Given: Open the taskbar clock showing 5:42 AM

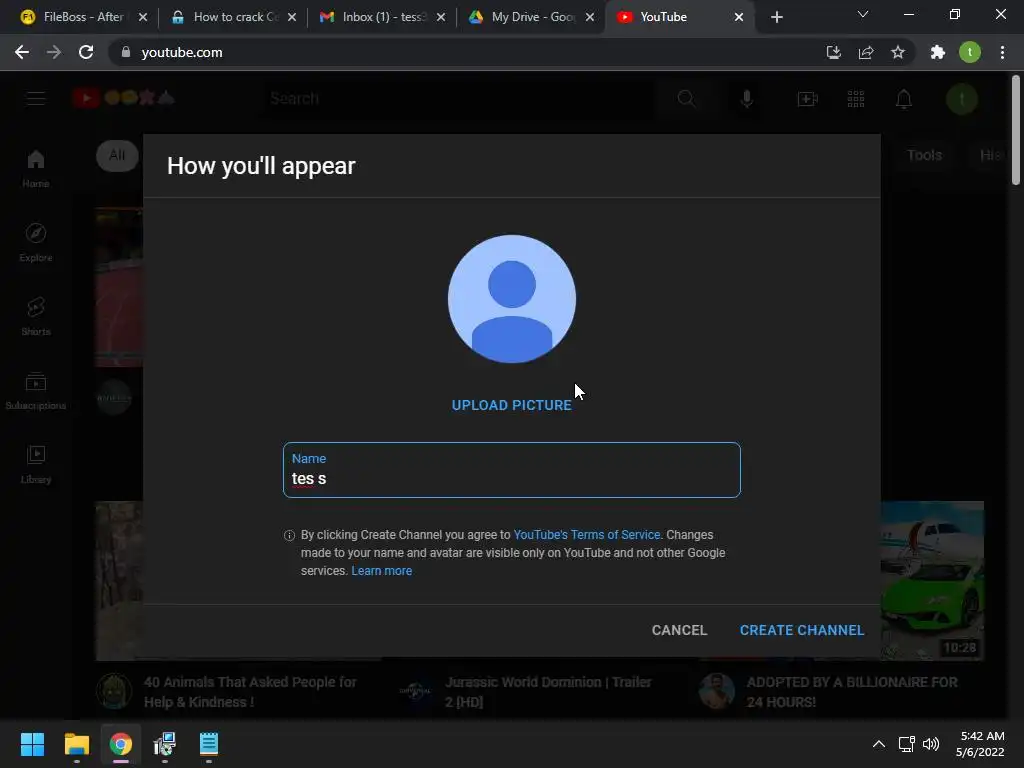Looking at the screenshot, I should tap(980, 744).
